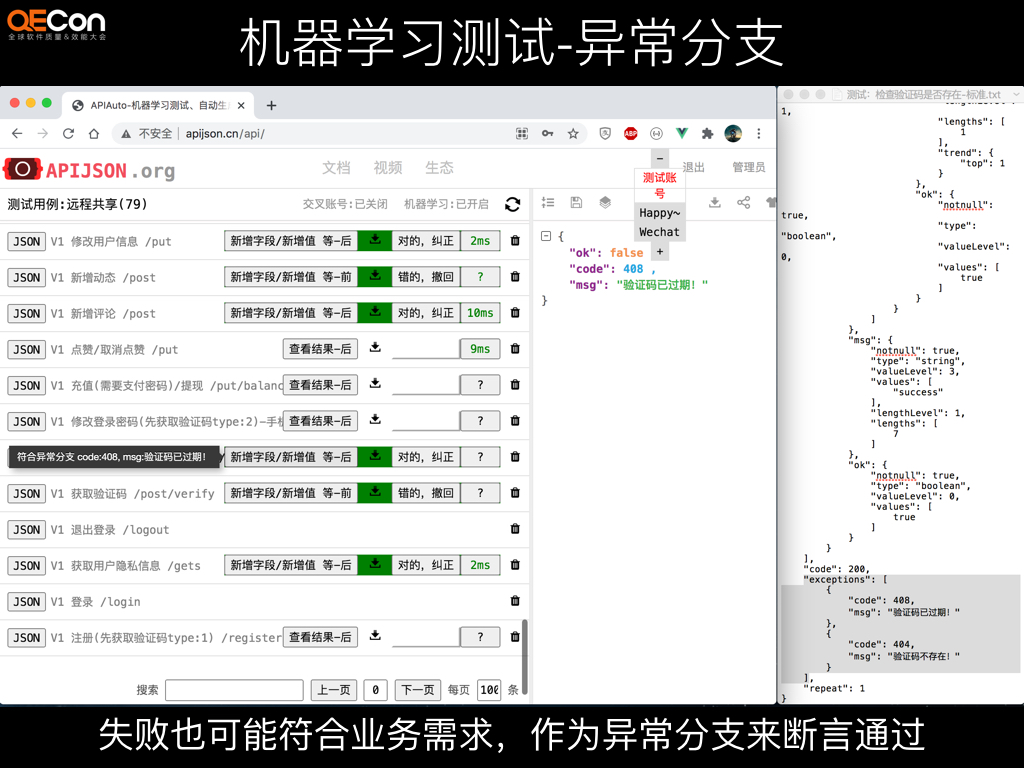This screenshot has height=768, width=1024.
Task: Delete the V1 登录 /login test case via trash icon
Action: tap(515, 601)
